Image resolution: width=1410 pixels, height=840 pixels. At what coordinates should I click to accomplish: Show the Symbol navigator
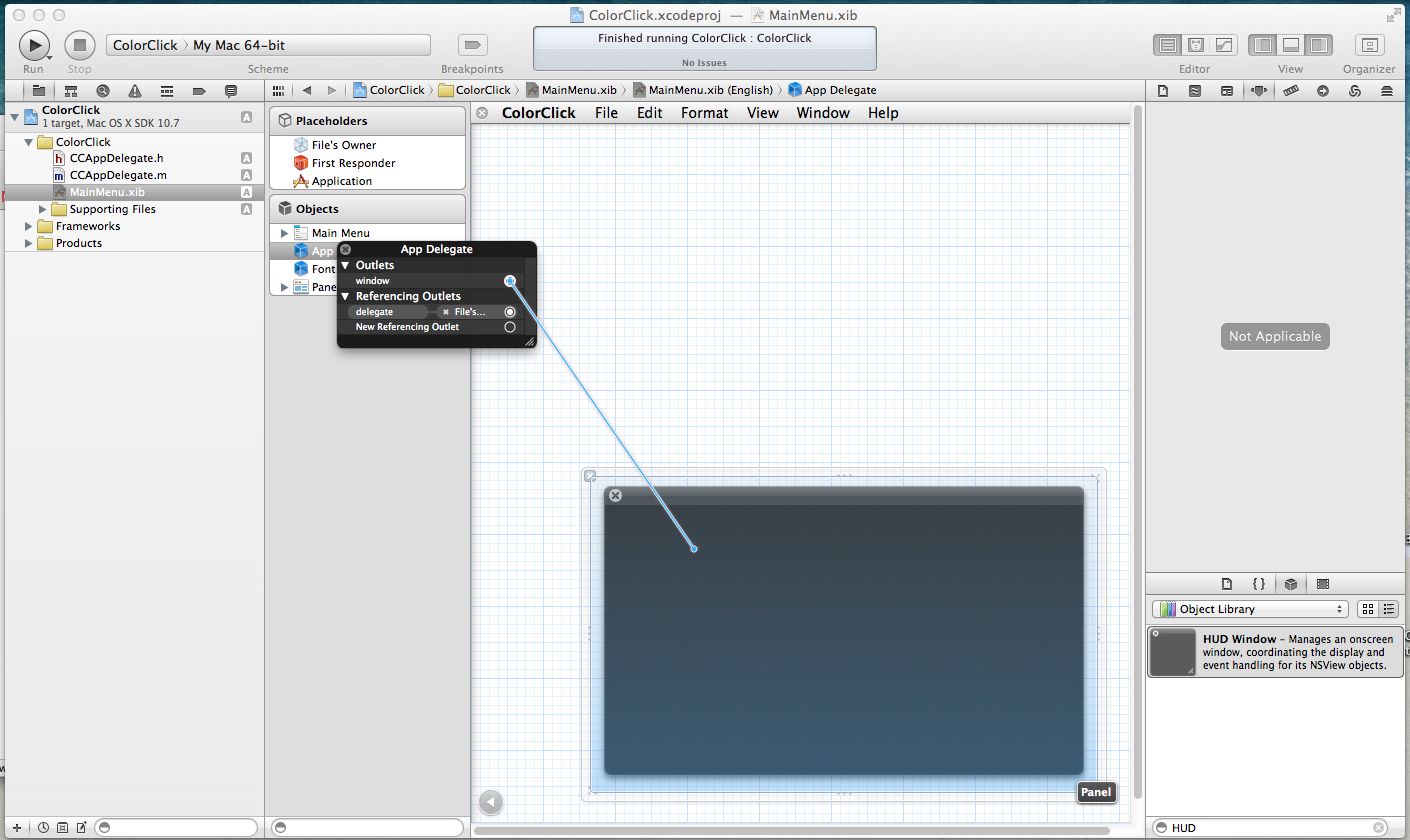(71, 90)
